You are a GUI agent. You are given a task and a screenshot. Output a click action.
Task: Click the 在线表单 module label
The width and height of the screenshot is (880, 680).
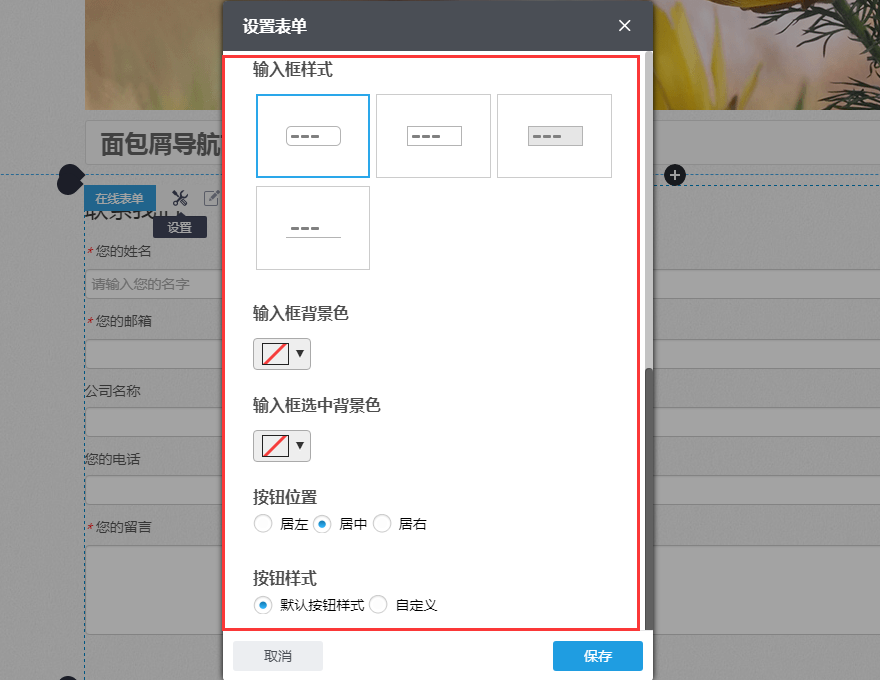pyautogui.click(x=119, y=198)
